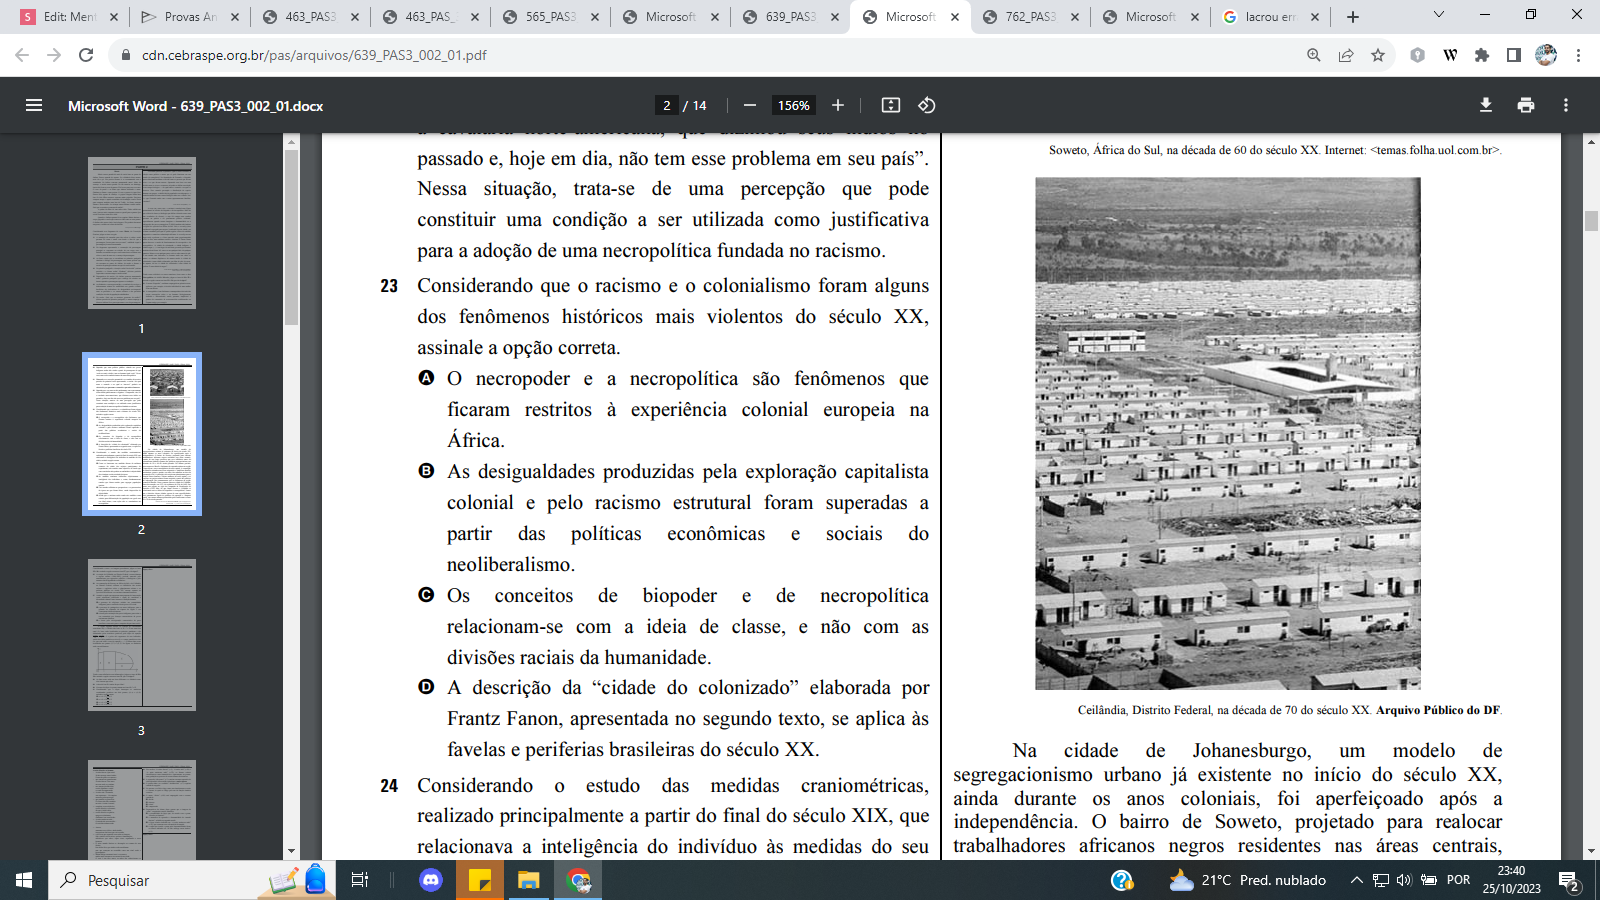Click the document scrollbar thumb
The width and height of the screenshot is (1600, 900).
tap(1591, 221)
